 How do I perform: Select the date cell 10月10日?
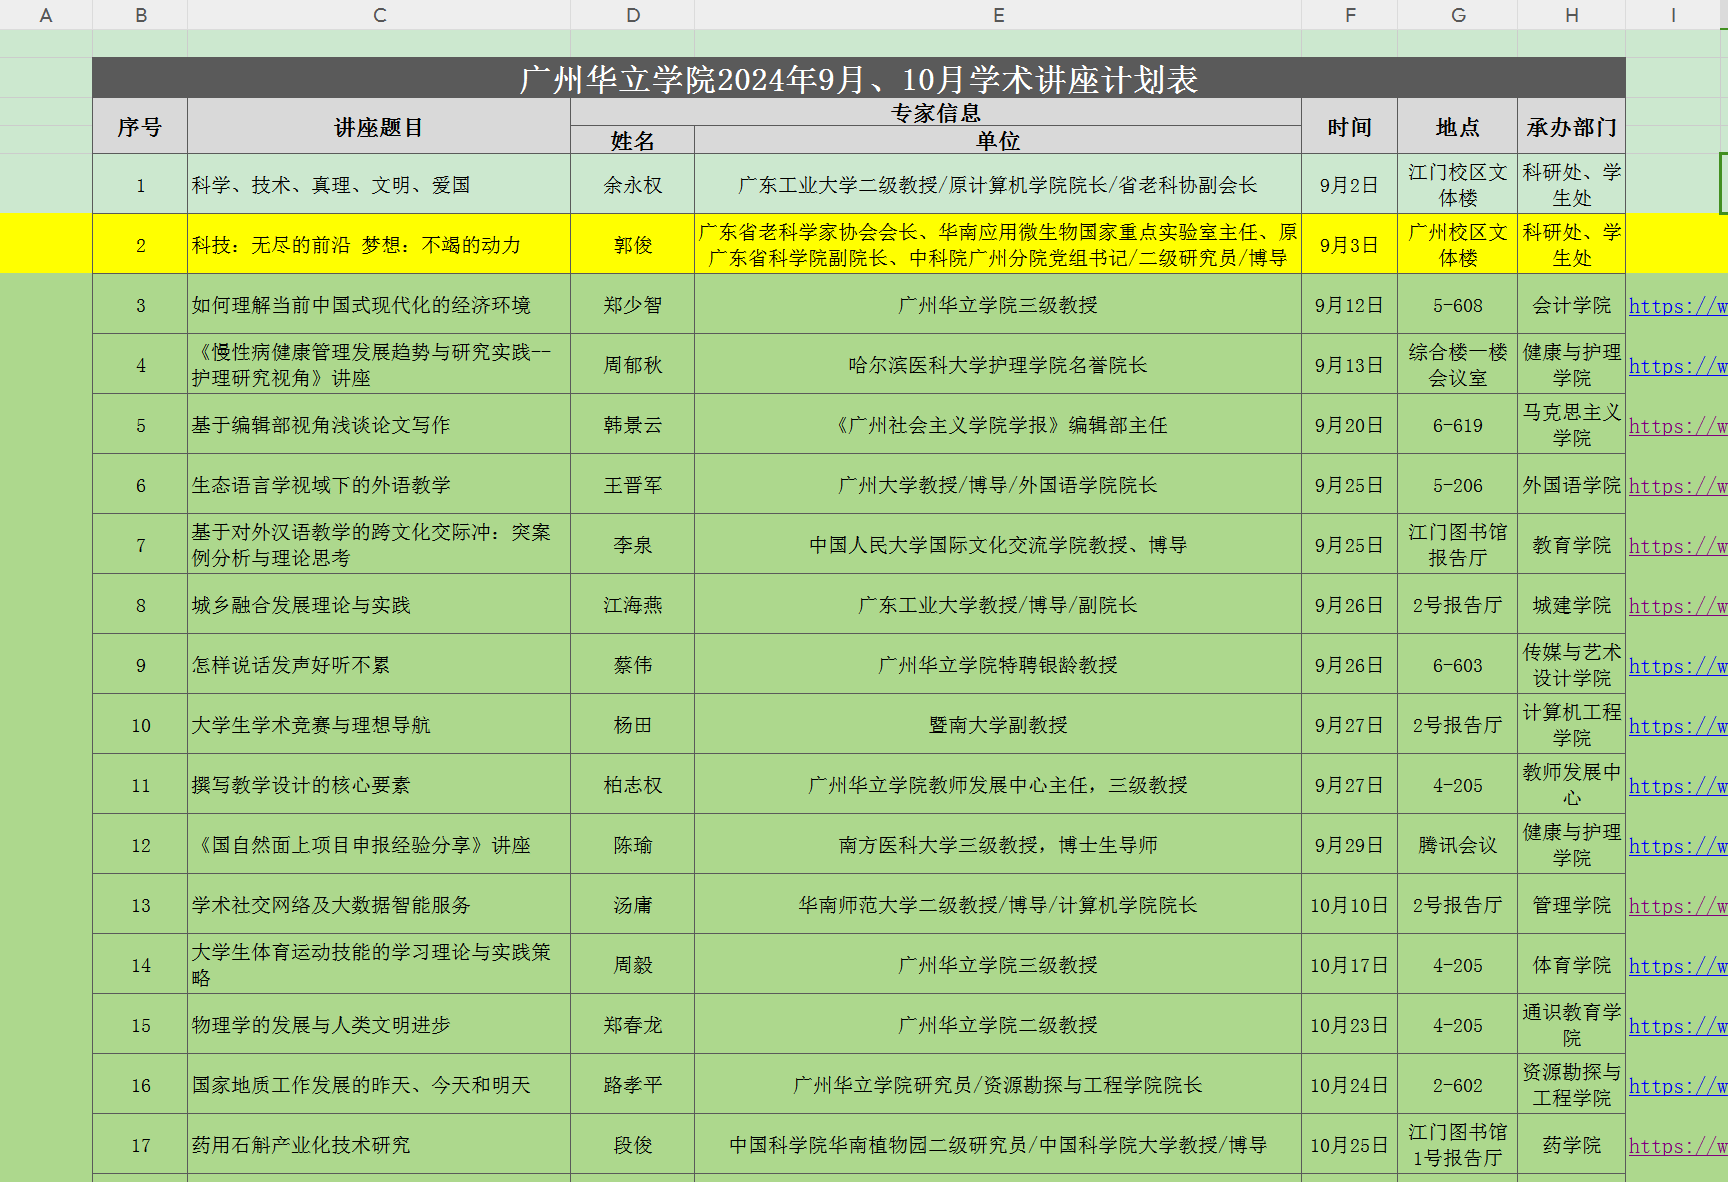[x=1349, y=905]
